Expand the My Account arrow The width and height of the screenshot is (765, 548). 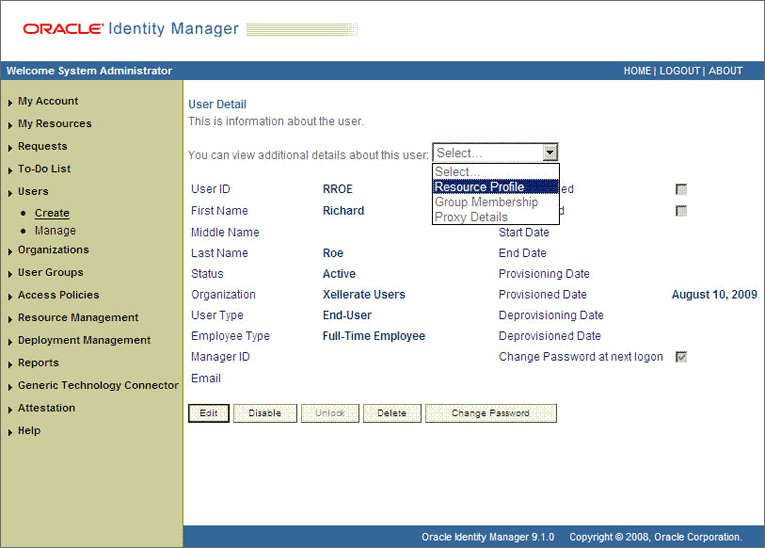[10, 102]
